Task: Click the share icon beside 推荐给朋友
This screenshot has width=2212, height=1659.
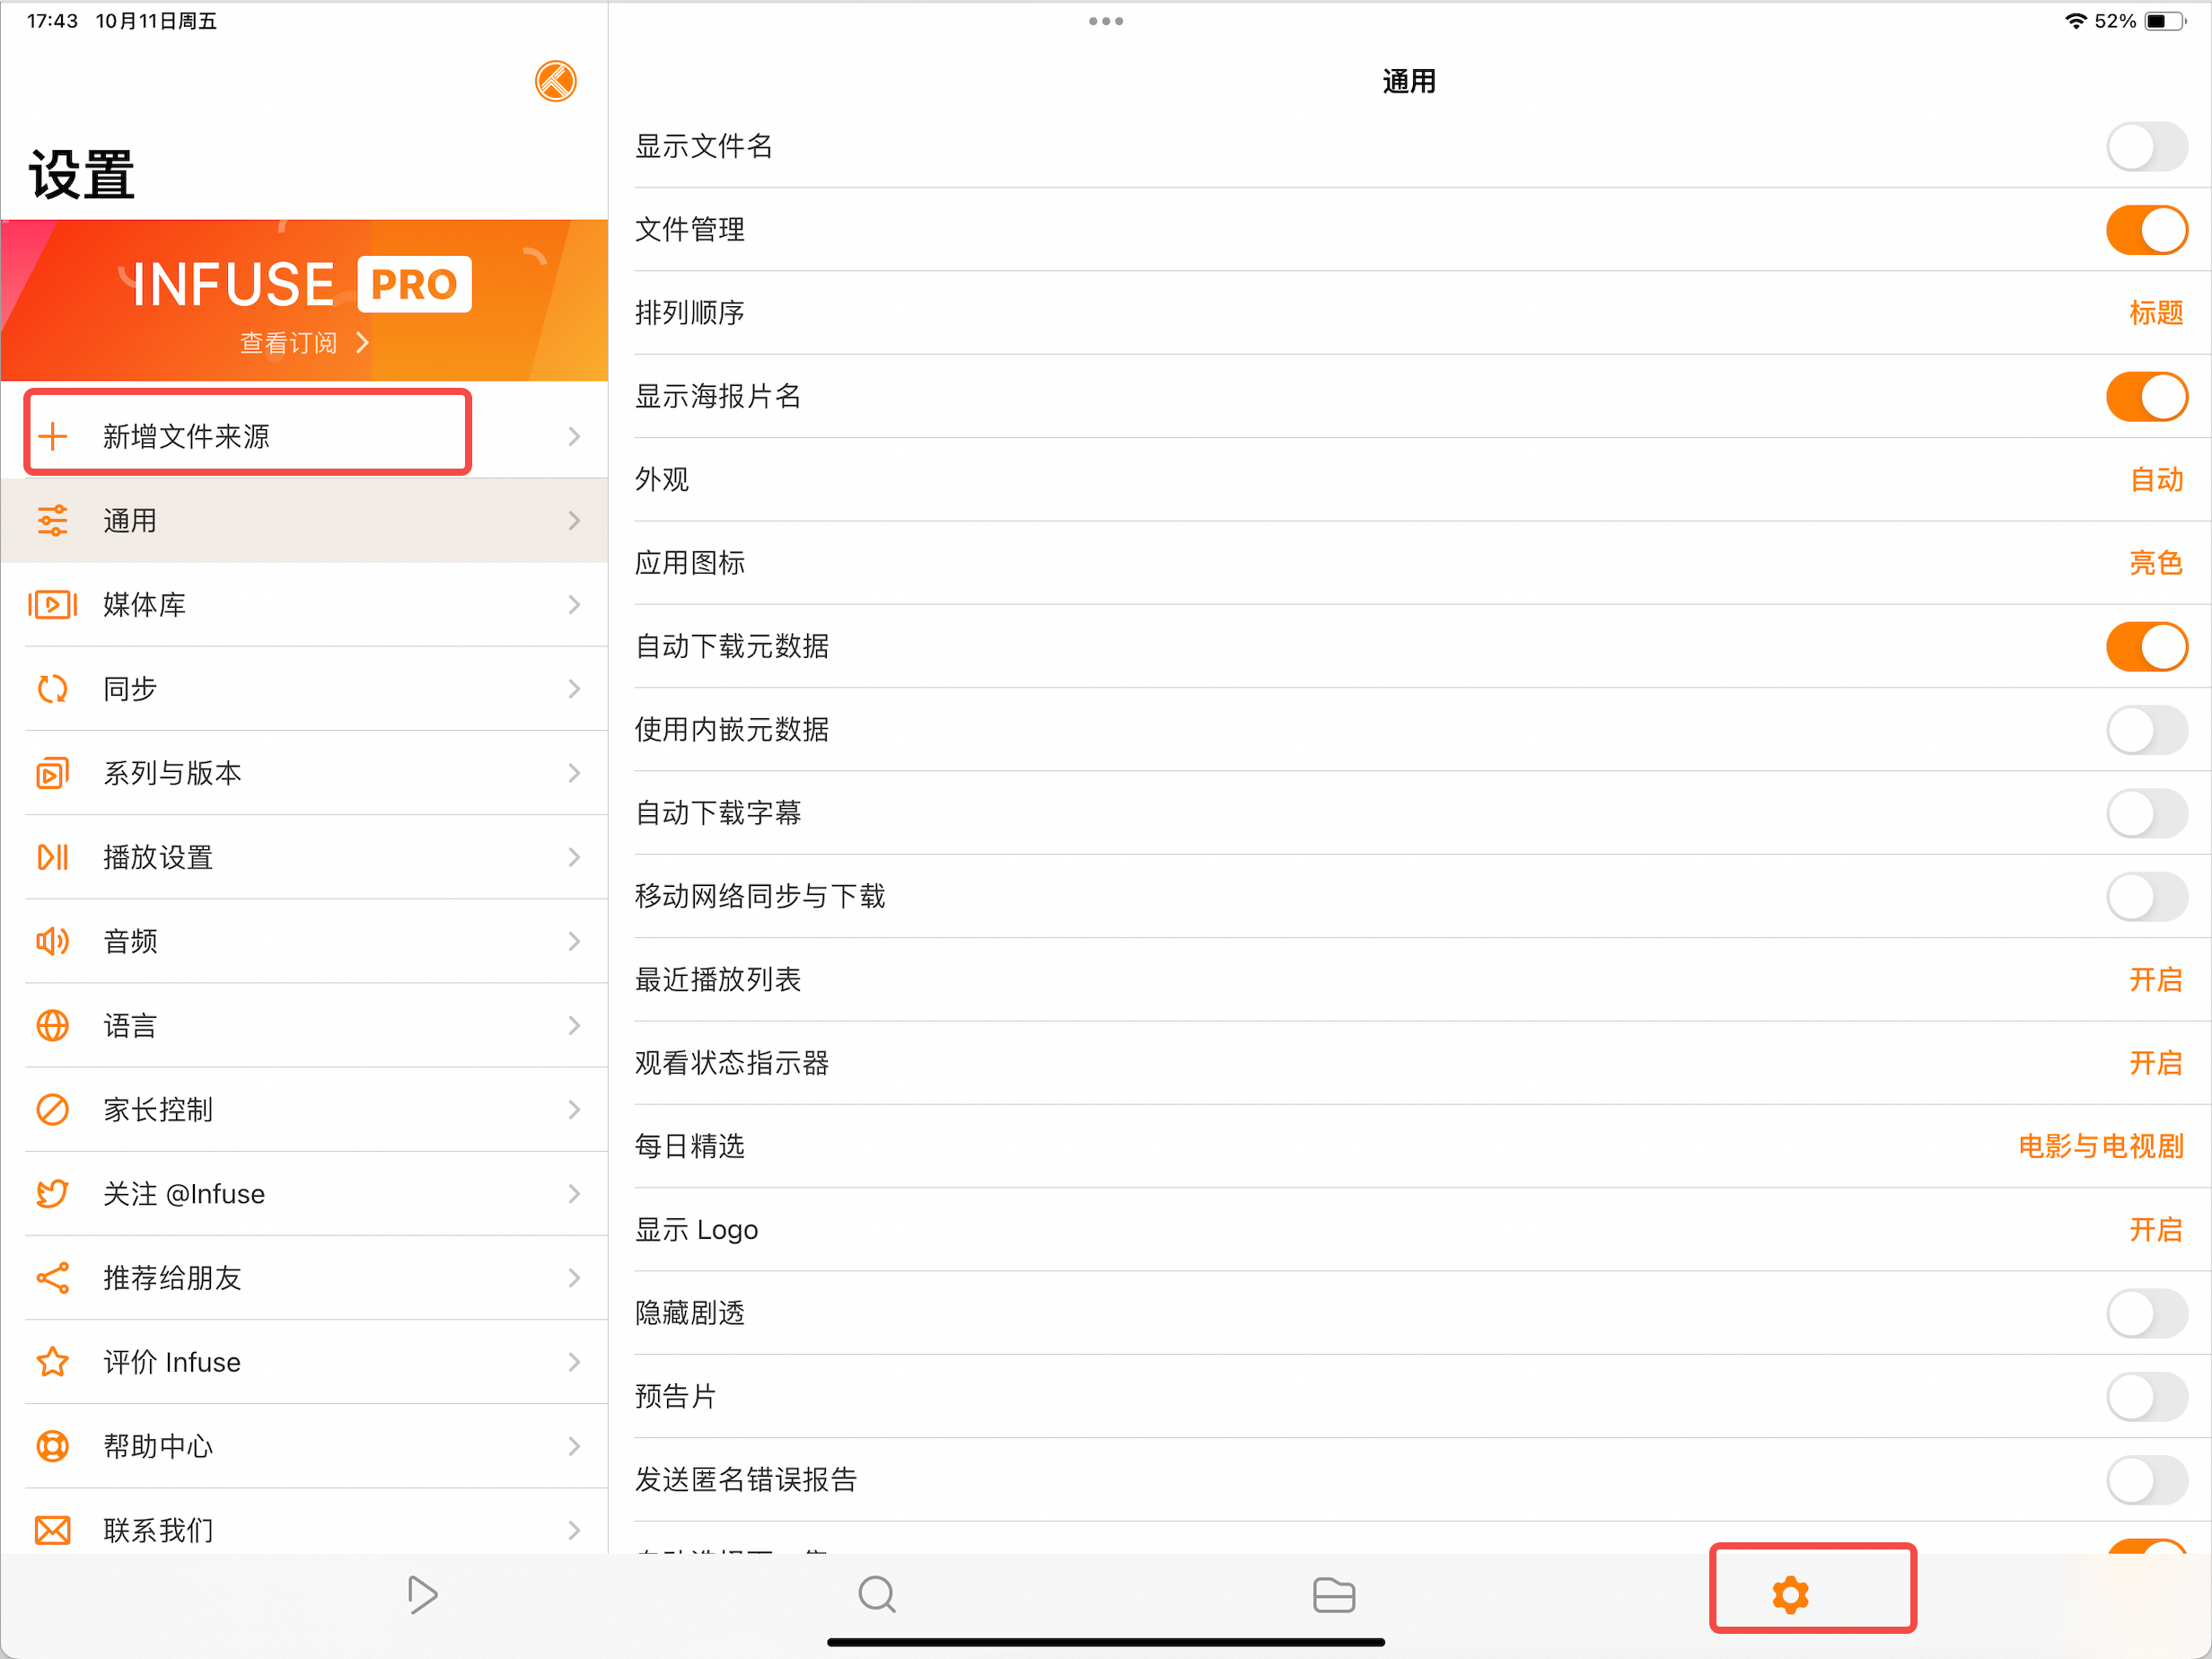Action: (52, 1277)
